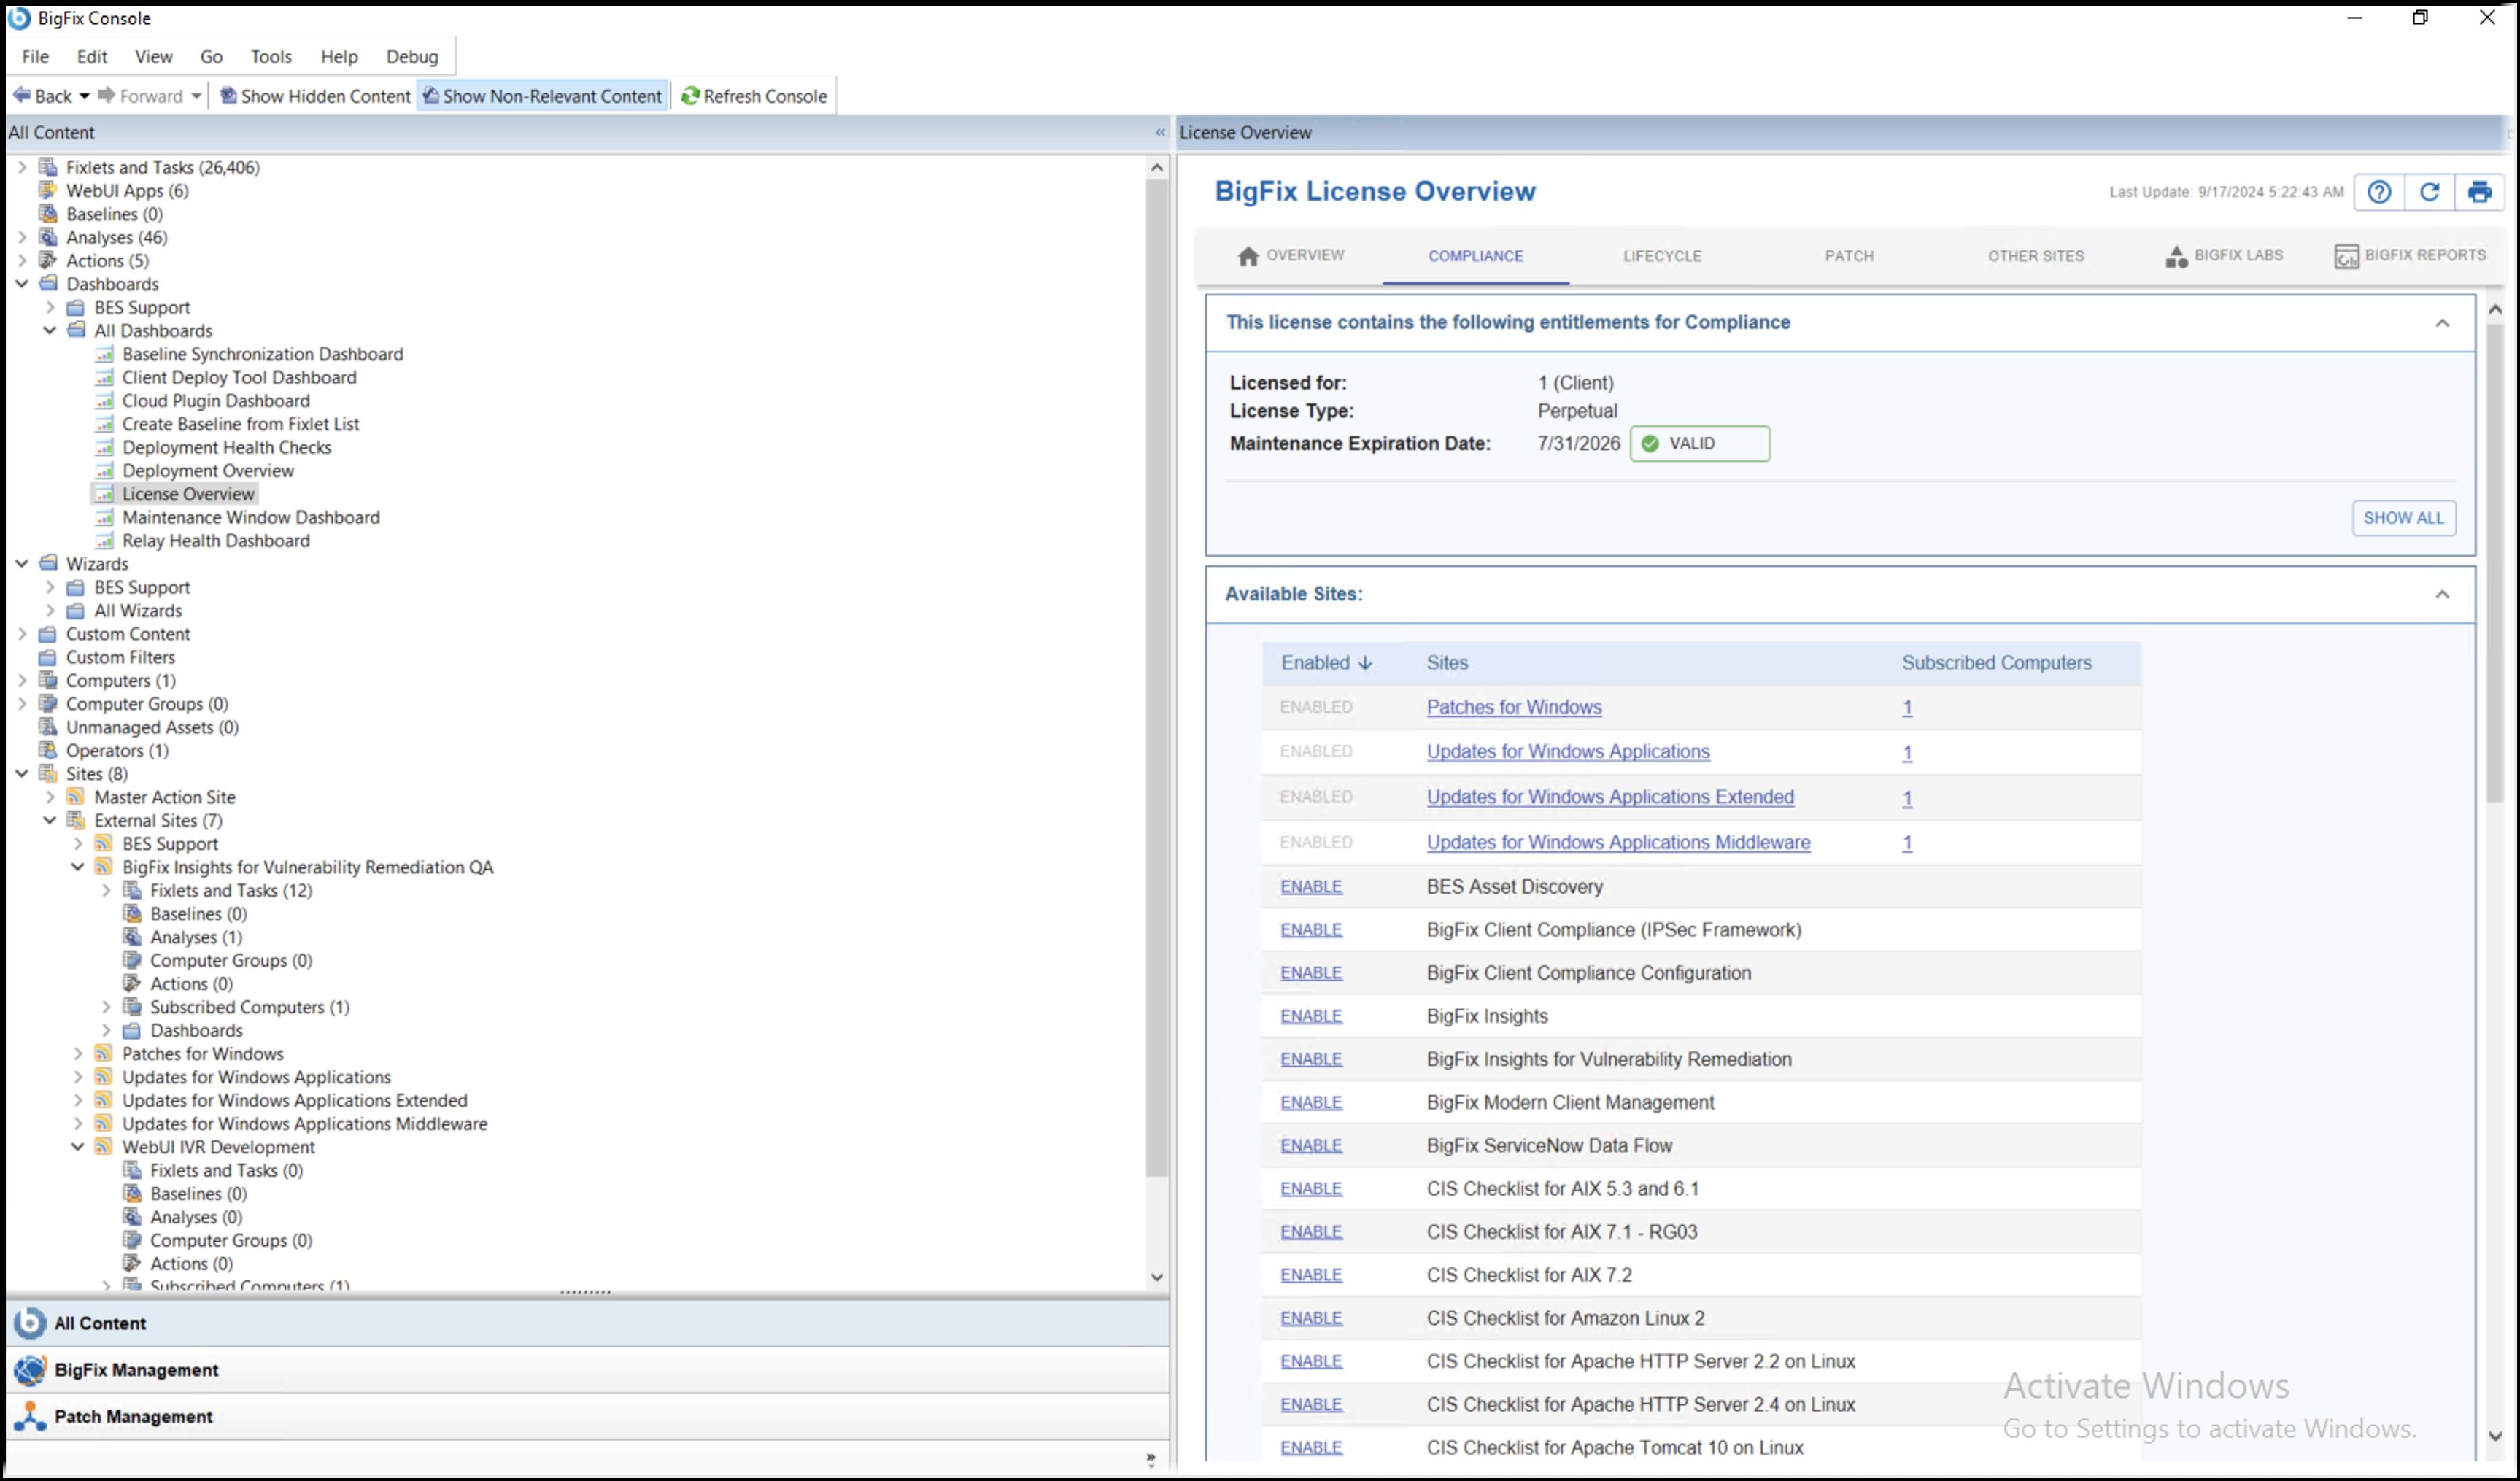The width and height of the screenshot is (2520, 1481).
Task: Collapse the Available Sites section
Action: [2442, 594]
